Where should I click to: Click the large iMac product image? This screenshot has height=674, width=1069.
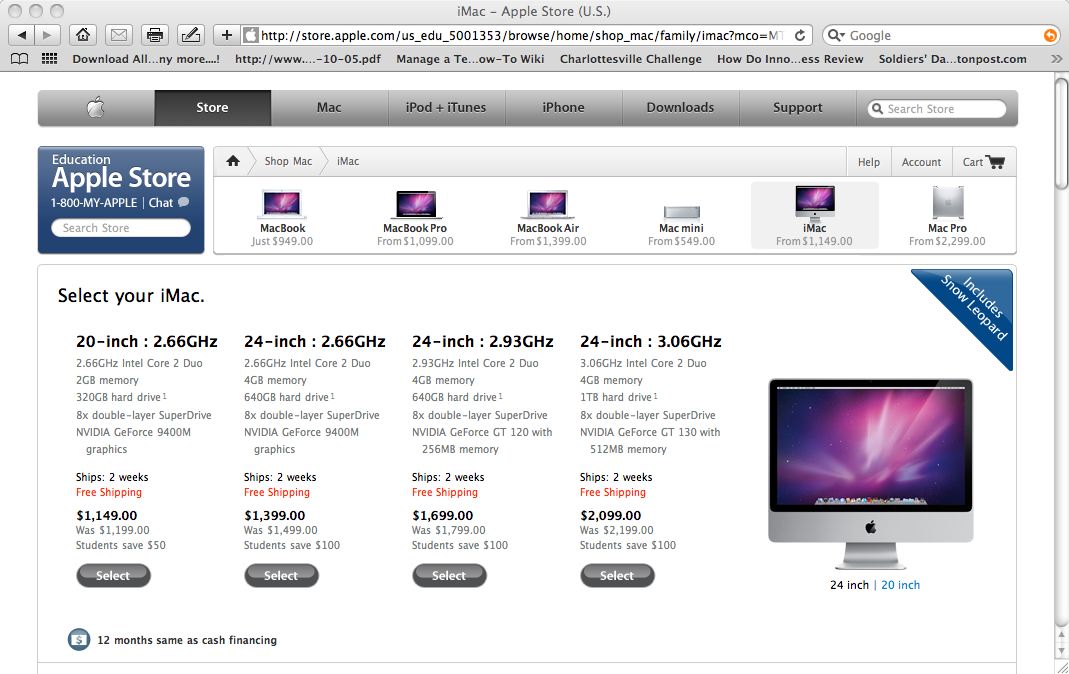click(871, 474)
